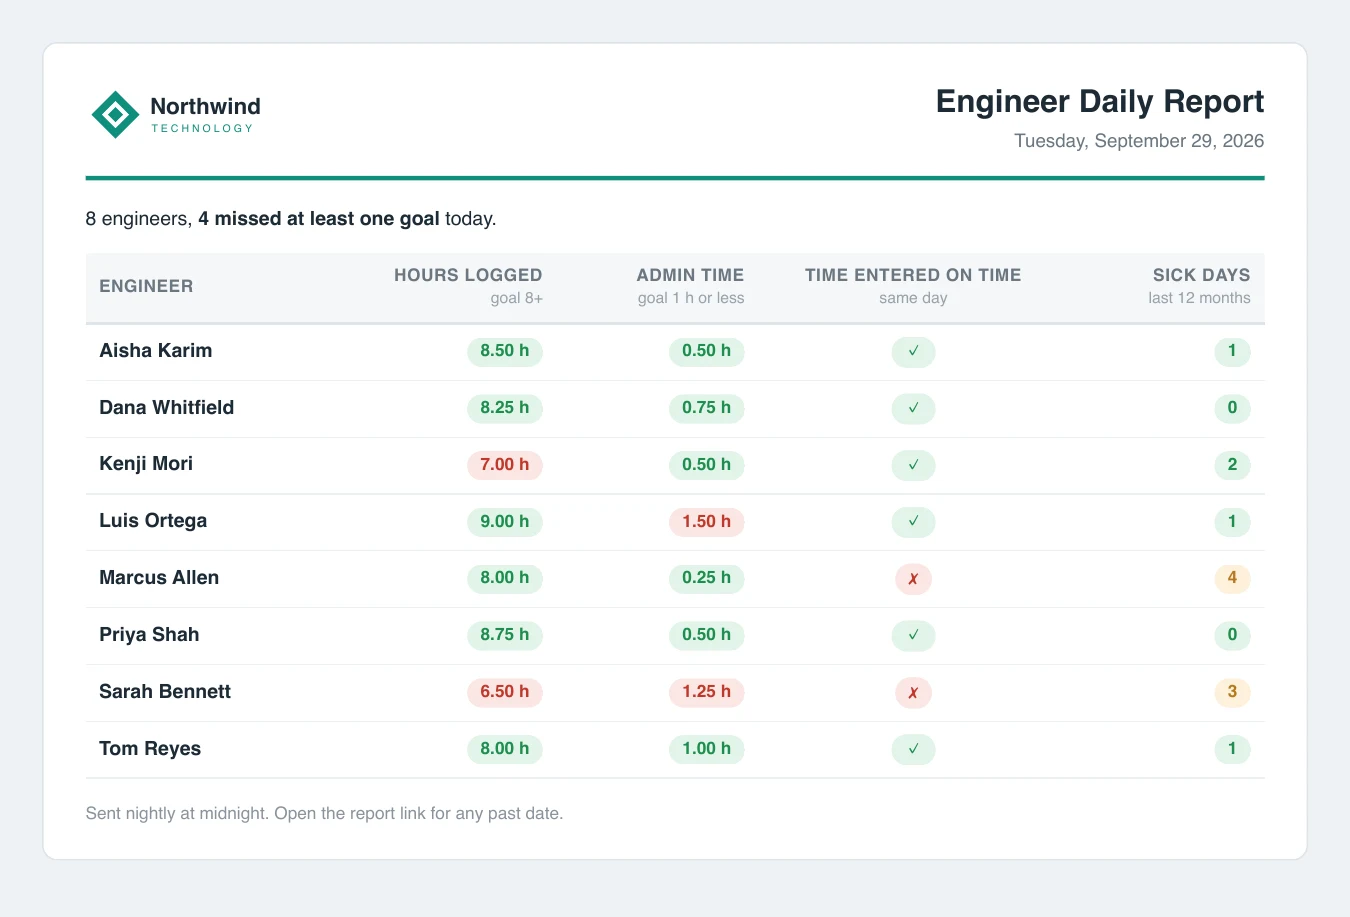Select Tom Reyes's 1.00 h admin time

707,749
